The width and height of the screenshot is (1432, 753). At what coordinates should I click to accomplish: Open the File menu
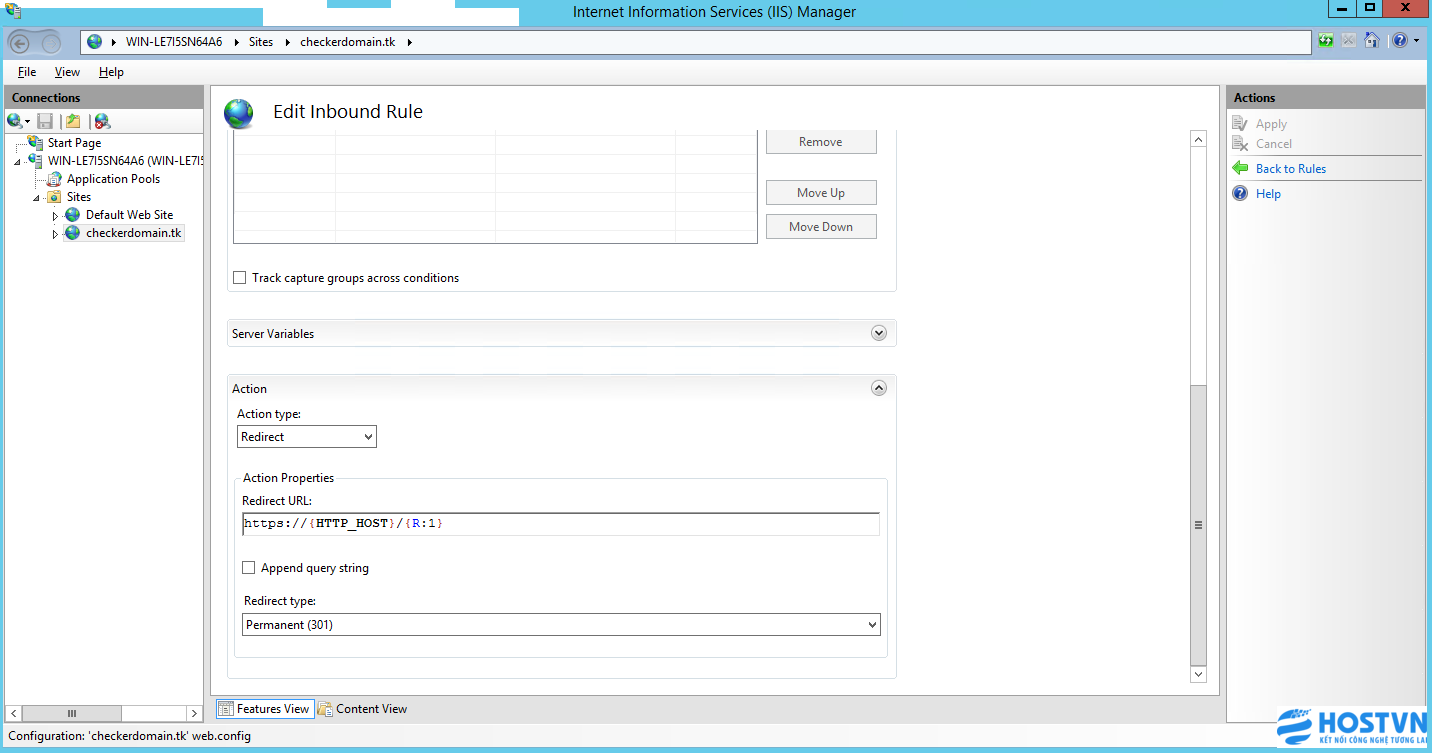[27, 72]
